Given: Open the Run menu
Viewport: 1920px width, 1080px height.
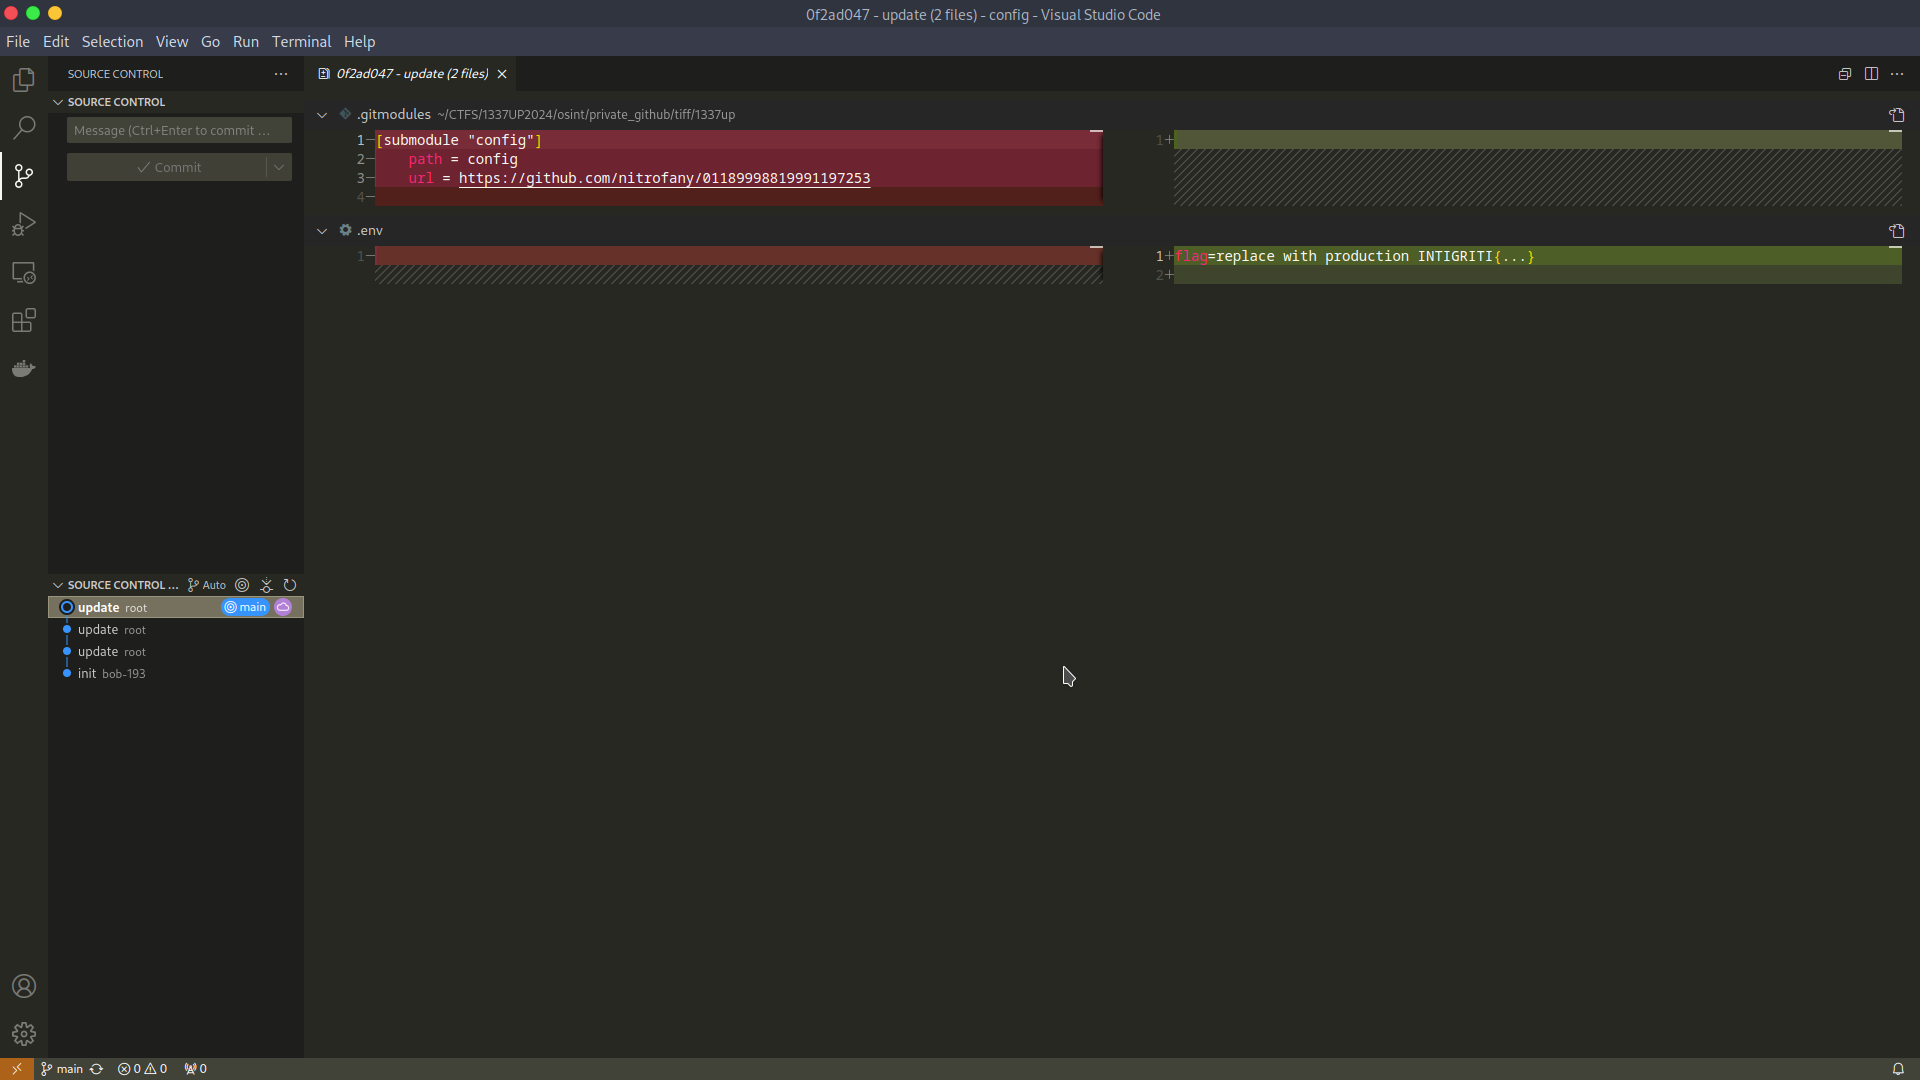Looking at the screenshot, I should tap(246, 42).
